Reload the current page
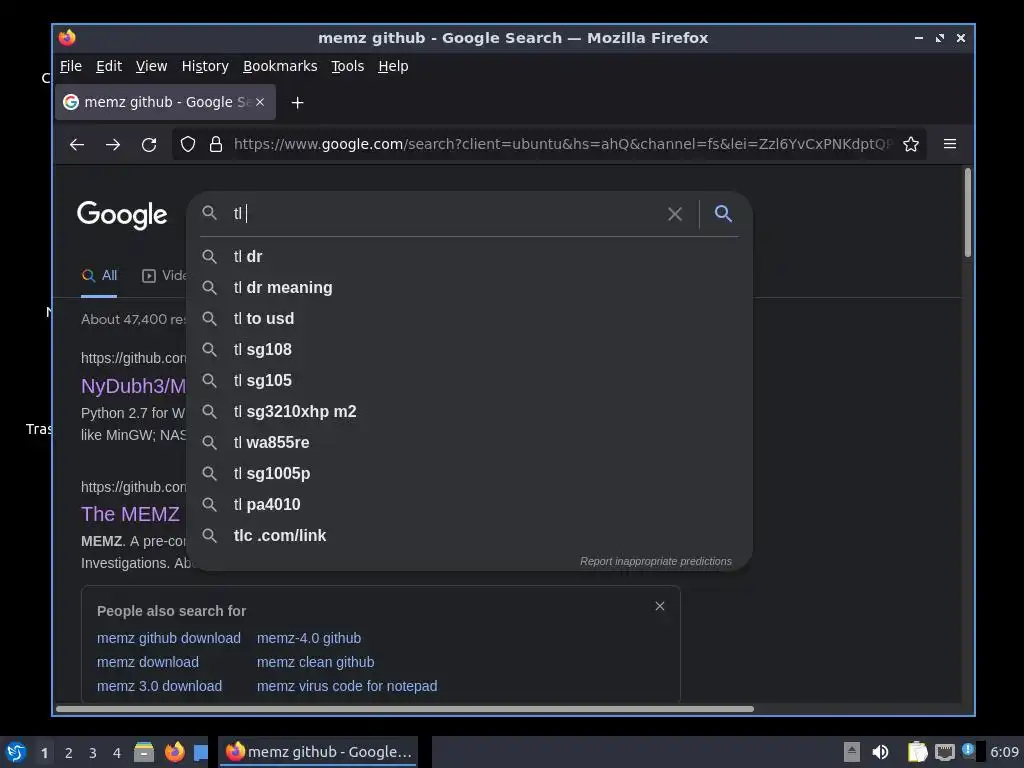The image size is (1024, 768). (149, 144)
